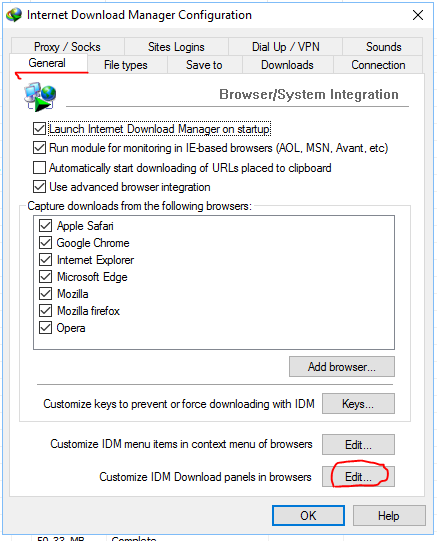Uncheck Apple Safari in browser list
437x541 pixels.
click(45, 226)
